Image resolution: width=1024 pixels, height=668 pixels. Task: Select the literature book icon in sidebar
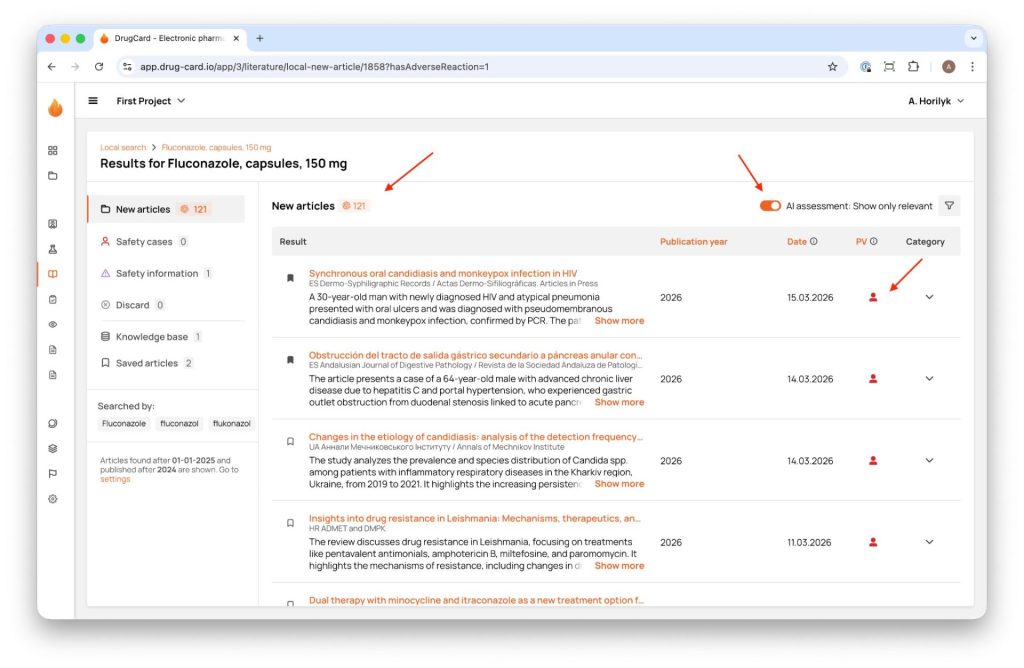tap(53, 274)
